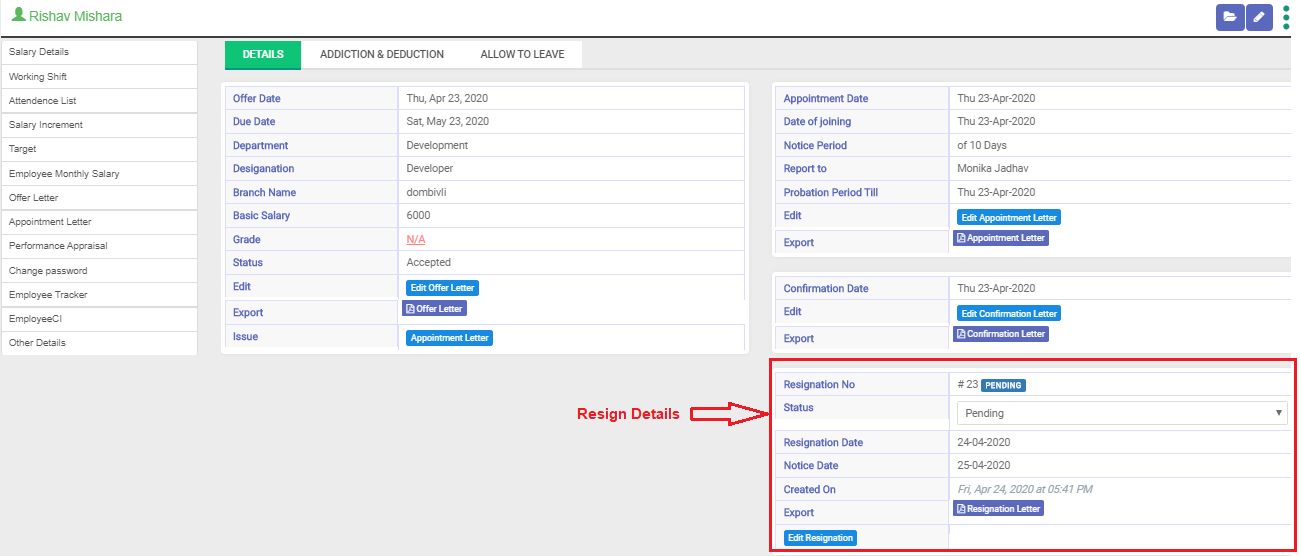This screenshot has height=556, width=1301.
Task: Open Salary Details in sidebar
Action: [x=99, y=52]
